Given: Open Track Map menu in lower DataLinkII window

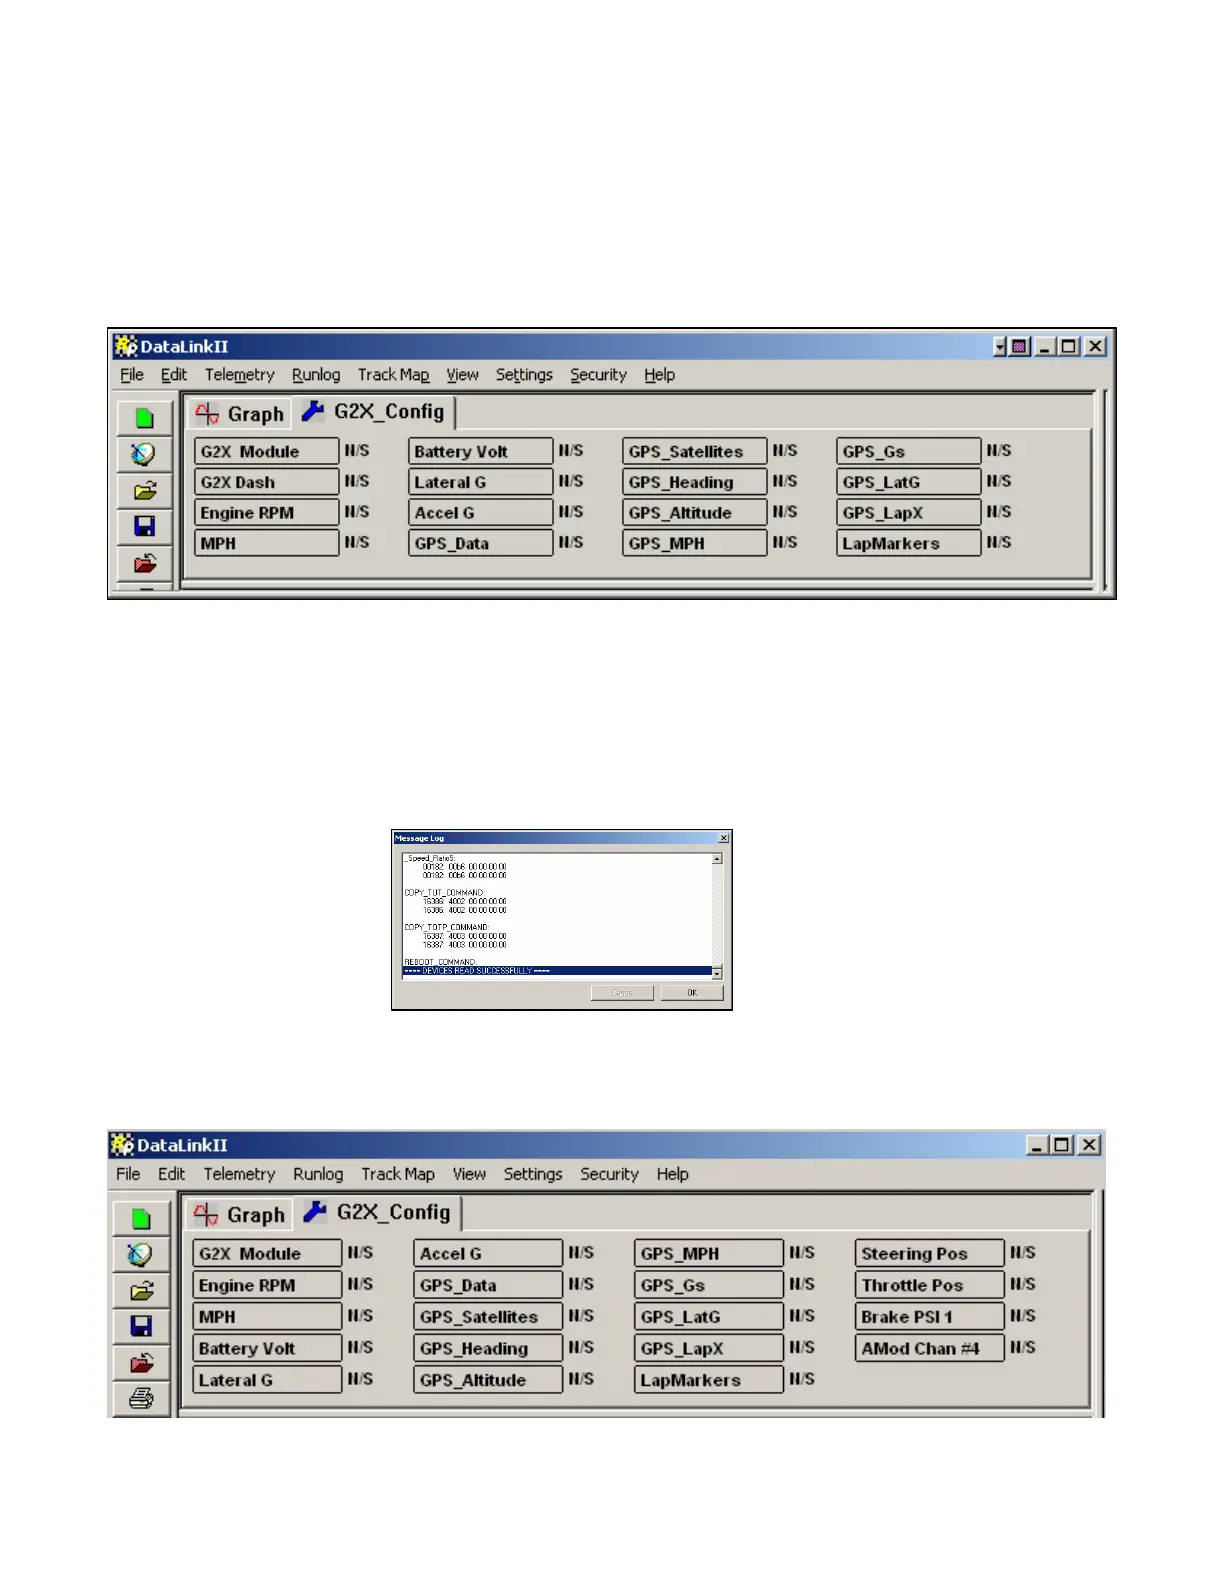Looking at the screenshot, I should [x=398, y=1174].
